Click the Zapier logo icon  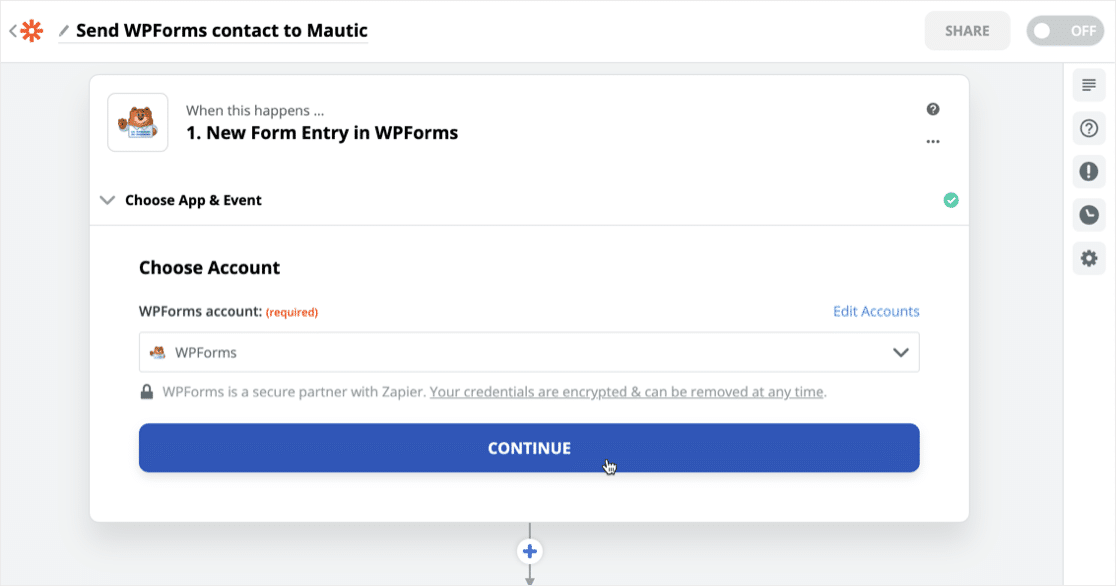(x=32, y=31)
